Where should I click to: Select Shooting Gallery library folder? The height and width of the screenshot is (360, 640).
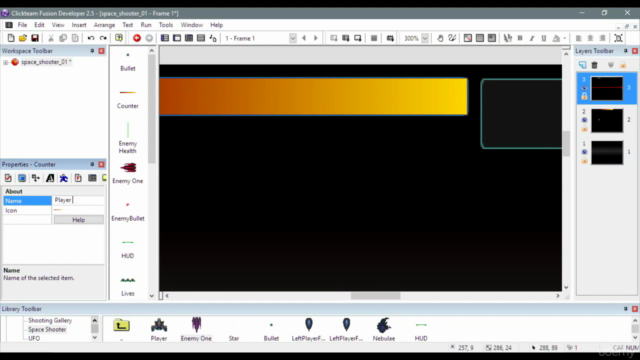50,320
